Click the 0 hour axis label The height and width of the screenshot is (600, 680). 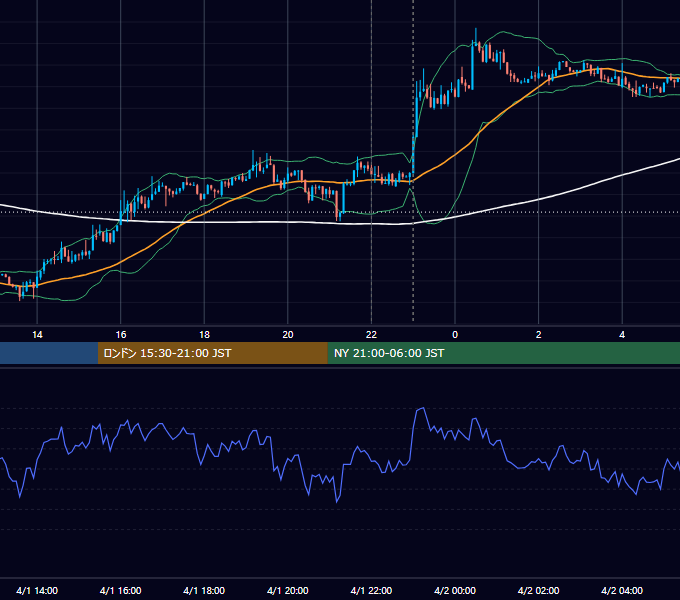[x=455, y=335]
